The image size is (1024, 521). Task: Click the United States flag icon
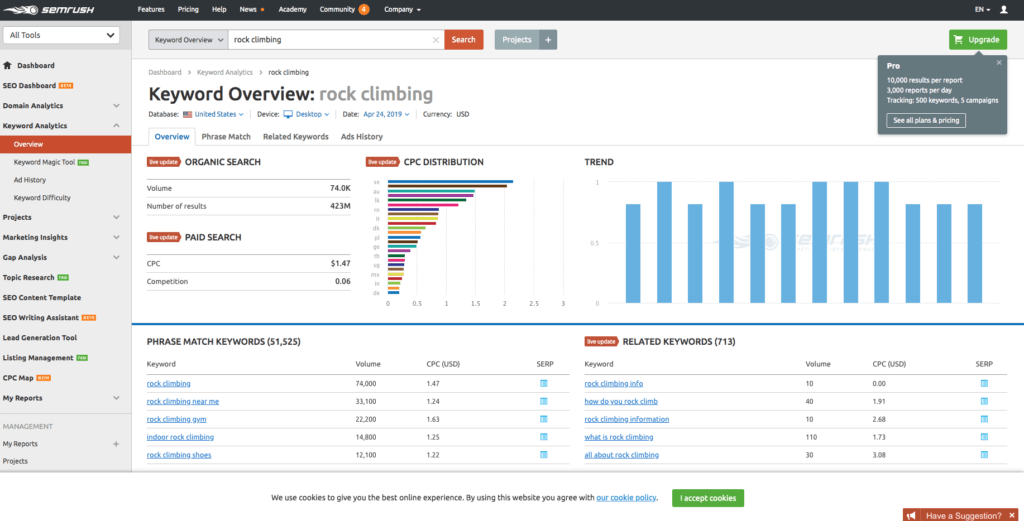point(187,114)
